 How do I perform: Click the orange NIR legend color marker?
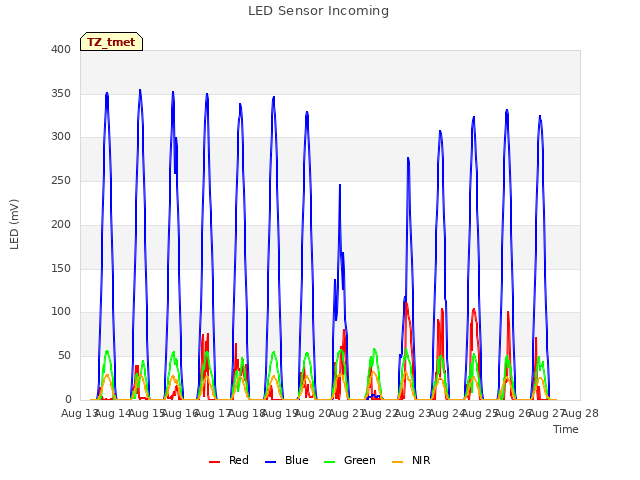tap(397, 462)
